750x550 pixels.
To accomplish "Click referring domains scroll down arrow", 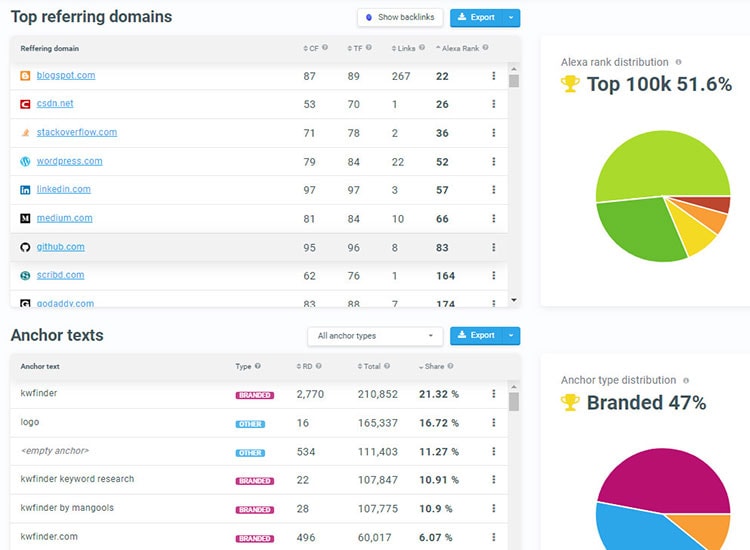I will coord(514,300).
